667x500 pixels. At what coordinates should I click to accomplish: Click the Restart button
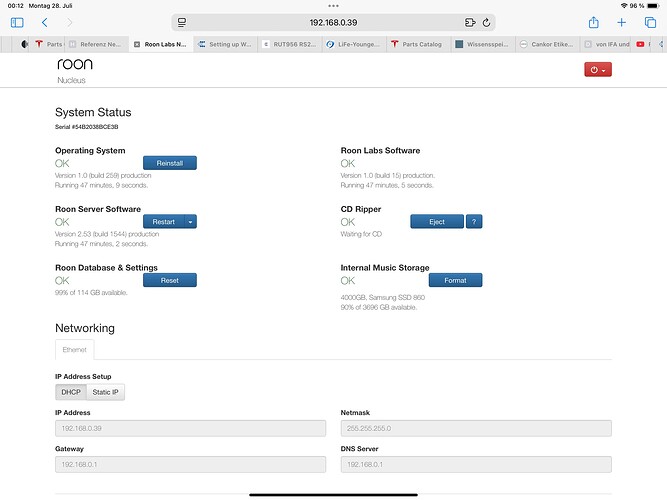(x=164, y=222)
